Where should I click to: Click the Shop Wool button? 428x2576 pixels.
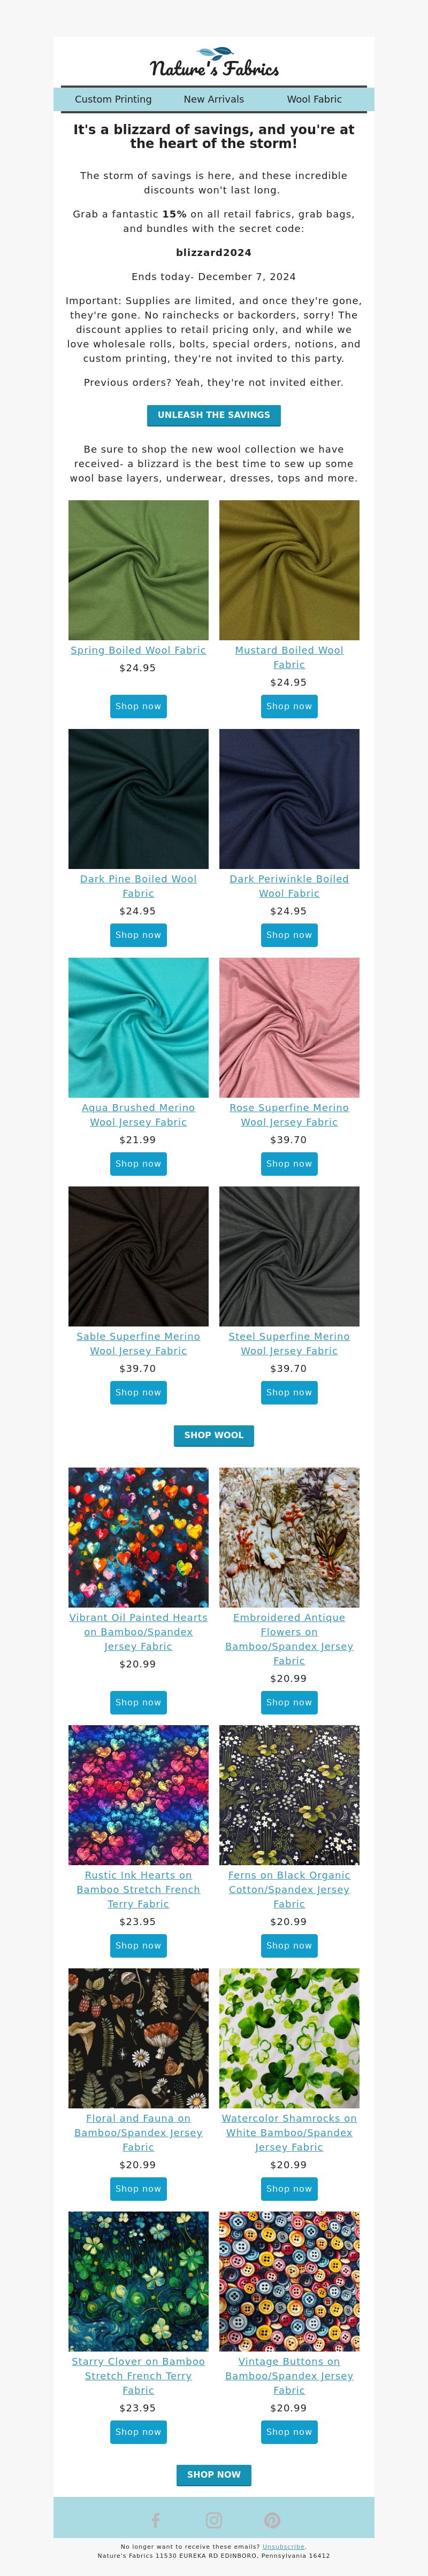(214, 1435)
